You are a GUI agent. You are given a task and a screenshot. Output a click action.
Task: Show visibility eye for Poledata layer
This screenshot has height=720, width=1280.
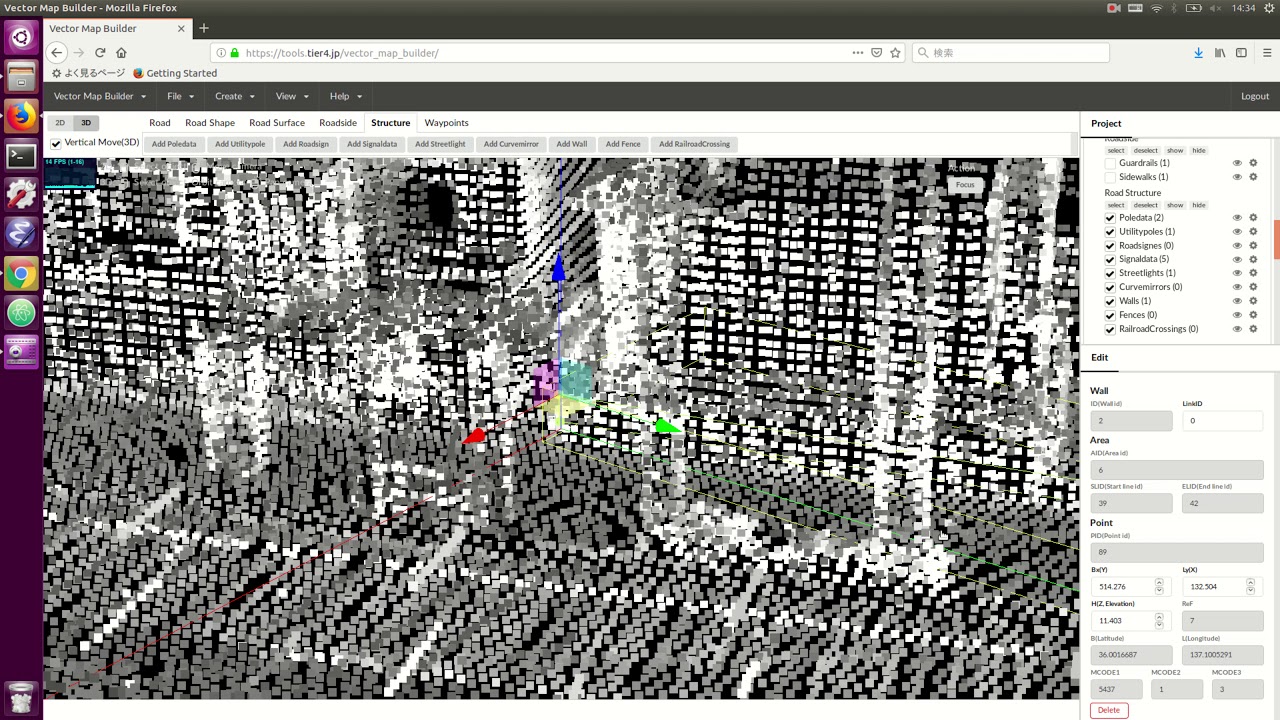1237,218
